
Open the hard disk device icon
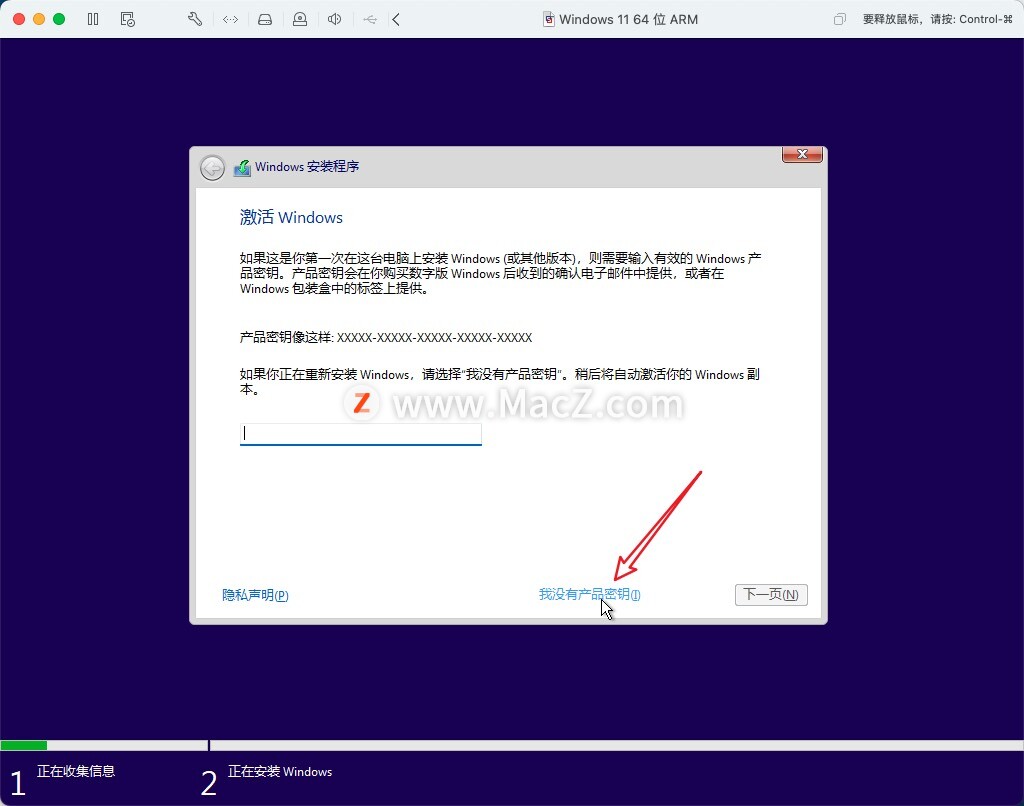pos(264,20)
